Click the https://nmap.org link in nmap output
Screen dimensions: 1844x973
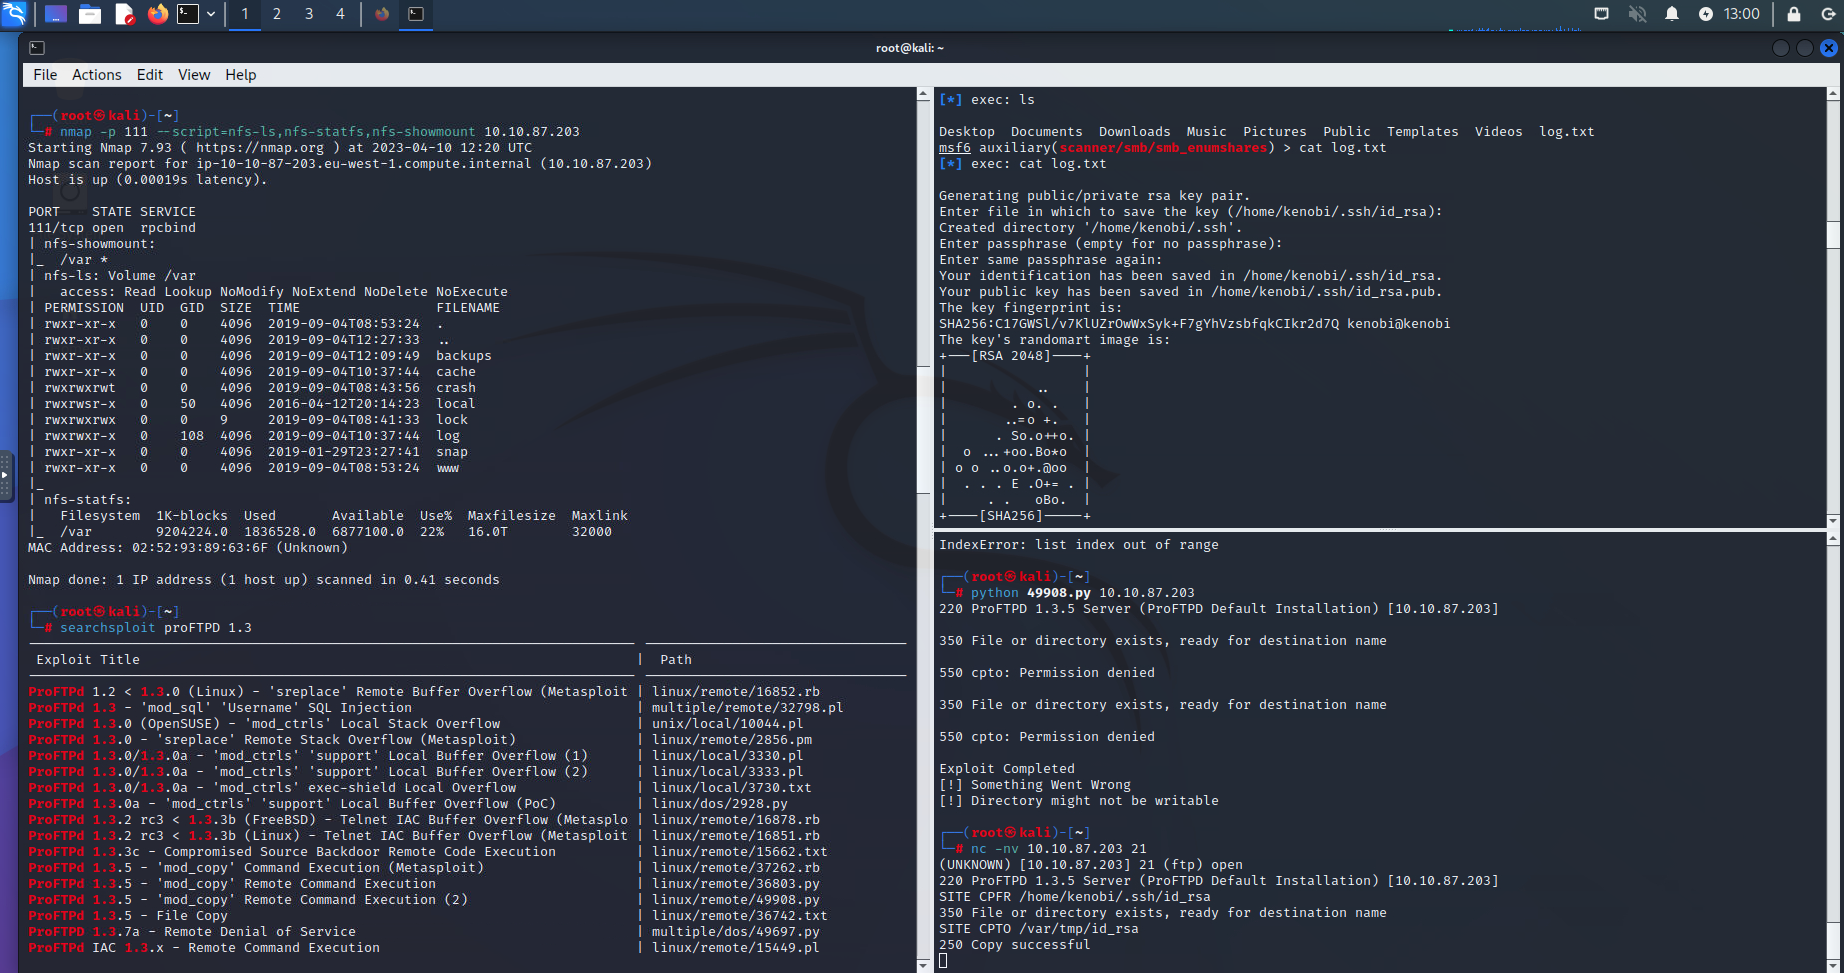260,148
